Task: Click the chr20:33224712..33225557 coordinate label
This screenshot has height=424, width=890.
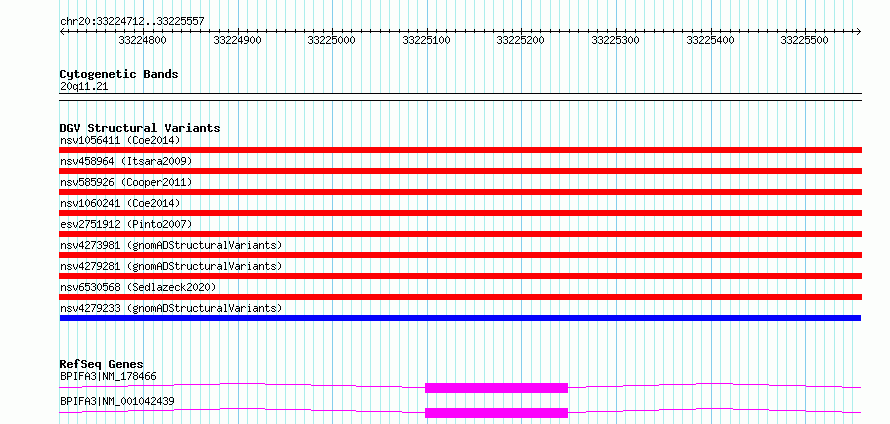Action: (x=132, y=21)
